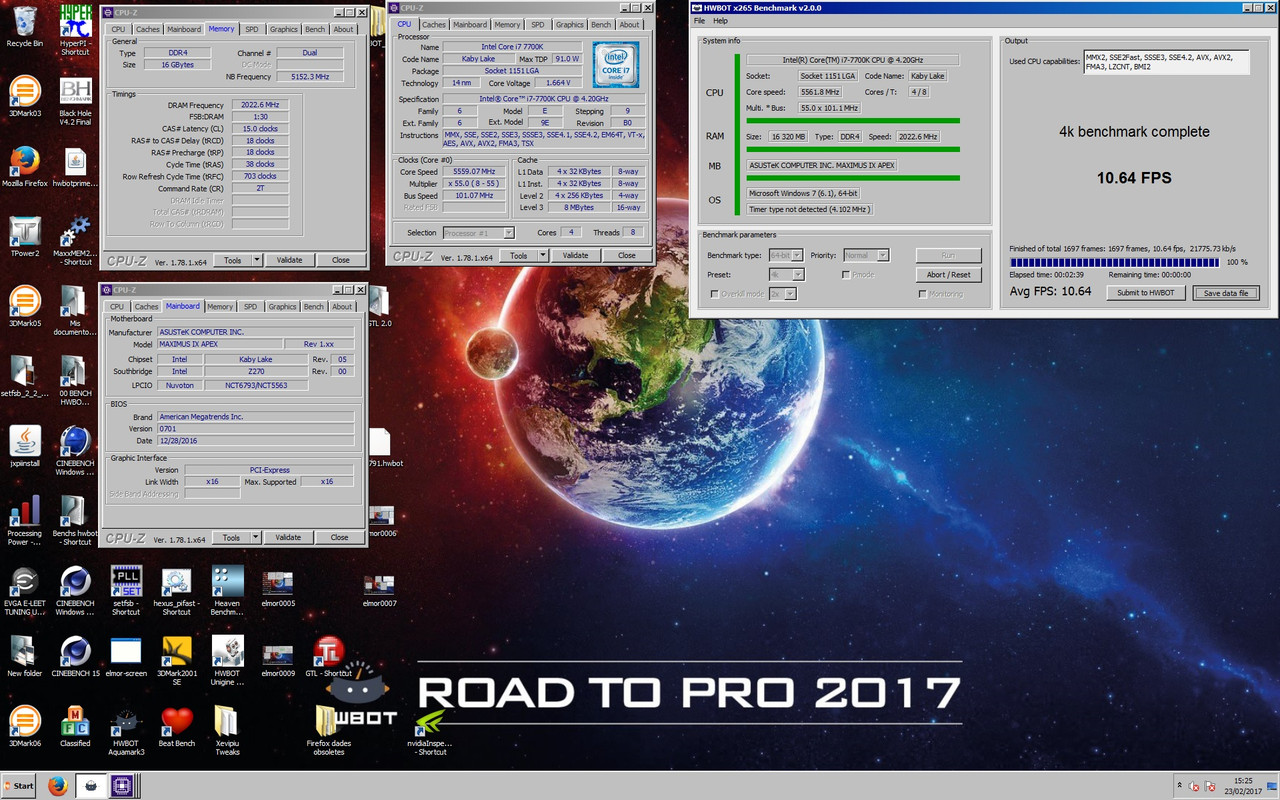Click the Used CPU capabilities text box
The height and width of the screenshot is (800, 1280).
(x=1166, y=62)
